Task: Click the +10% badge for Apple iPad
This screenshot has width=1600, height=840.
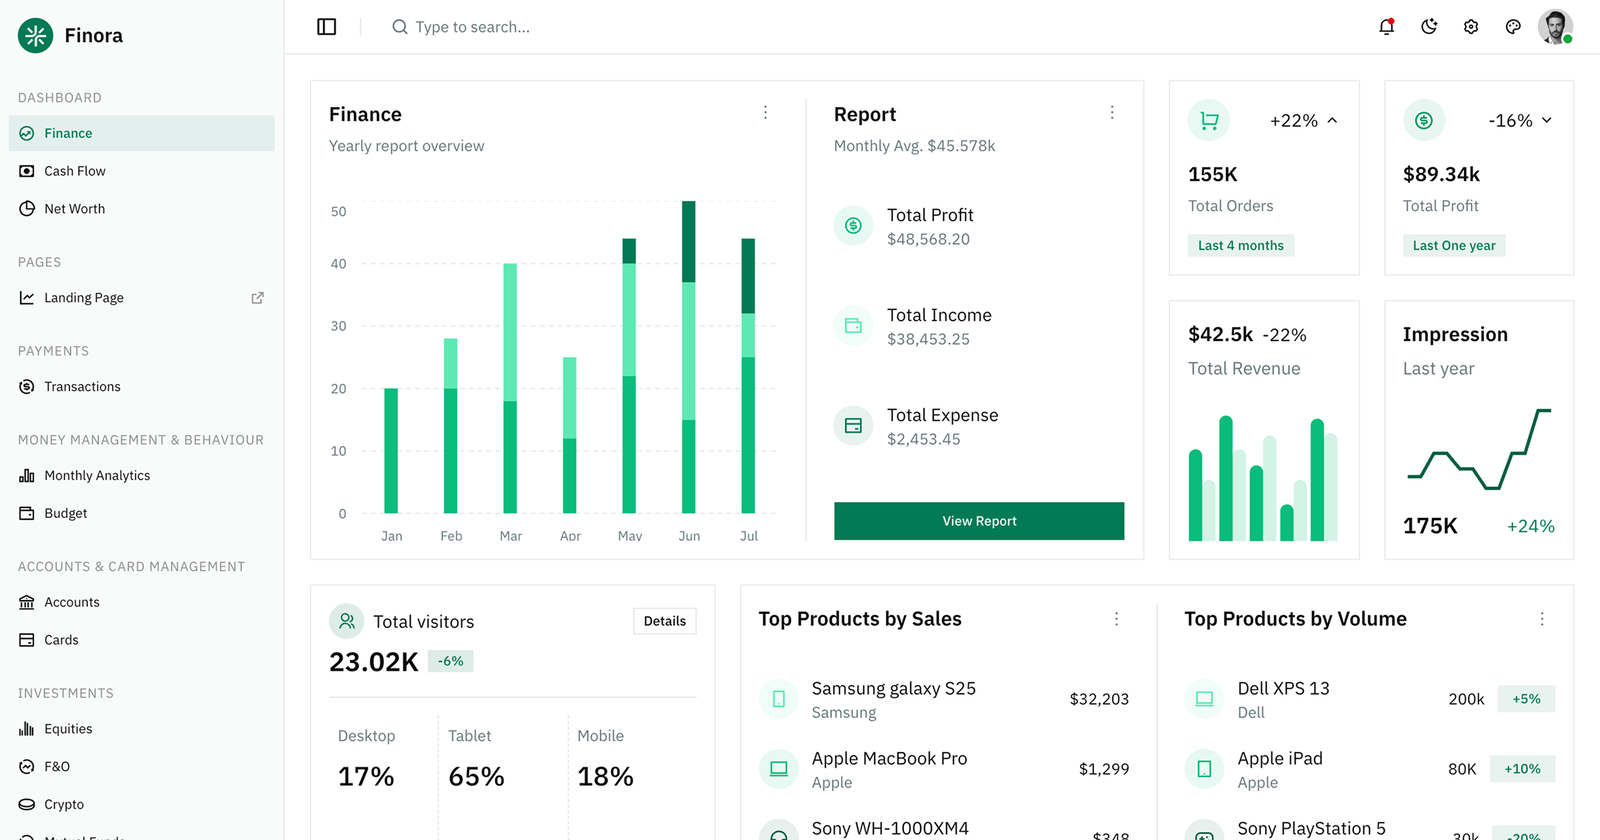Action: (1523, 769)
